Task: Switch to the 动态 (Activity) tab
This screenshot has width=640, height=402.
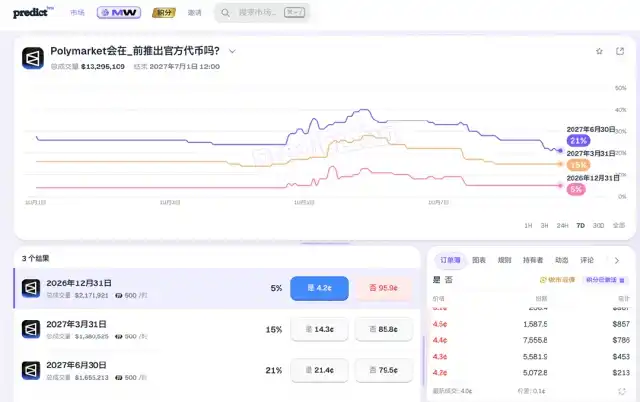Action: tap(561, 260)
